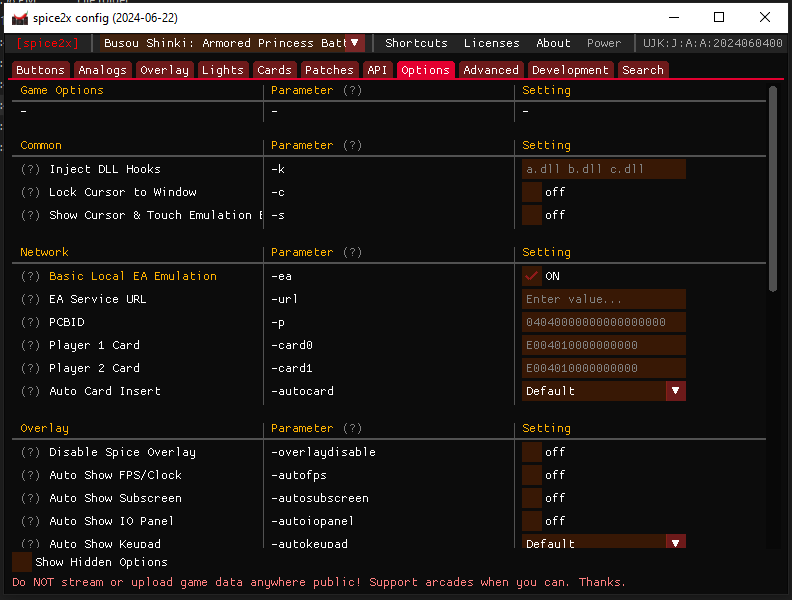Enable Auto Show IO Panel checkbox
The width and height of the screenshot is (792, 600).
(x=531, y=521)
